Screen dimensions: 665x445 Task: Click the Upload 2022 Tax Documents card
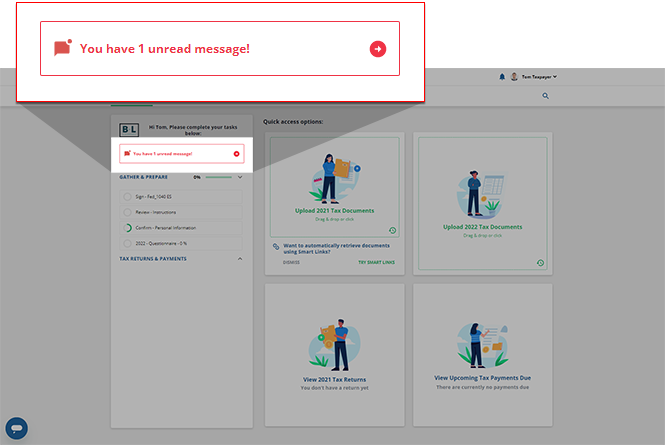(483, 203)
